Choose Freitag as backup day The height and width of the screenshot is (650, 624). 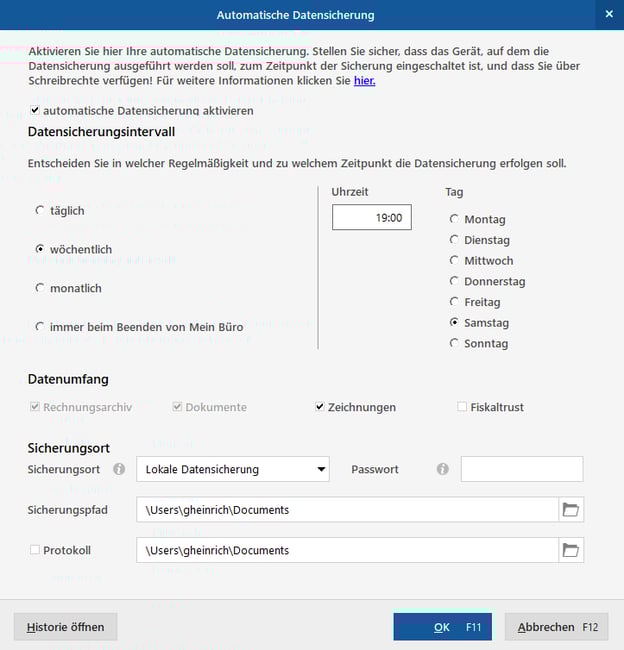click(x=455, y=302)
